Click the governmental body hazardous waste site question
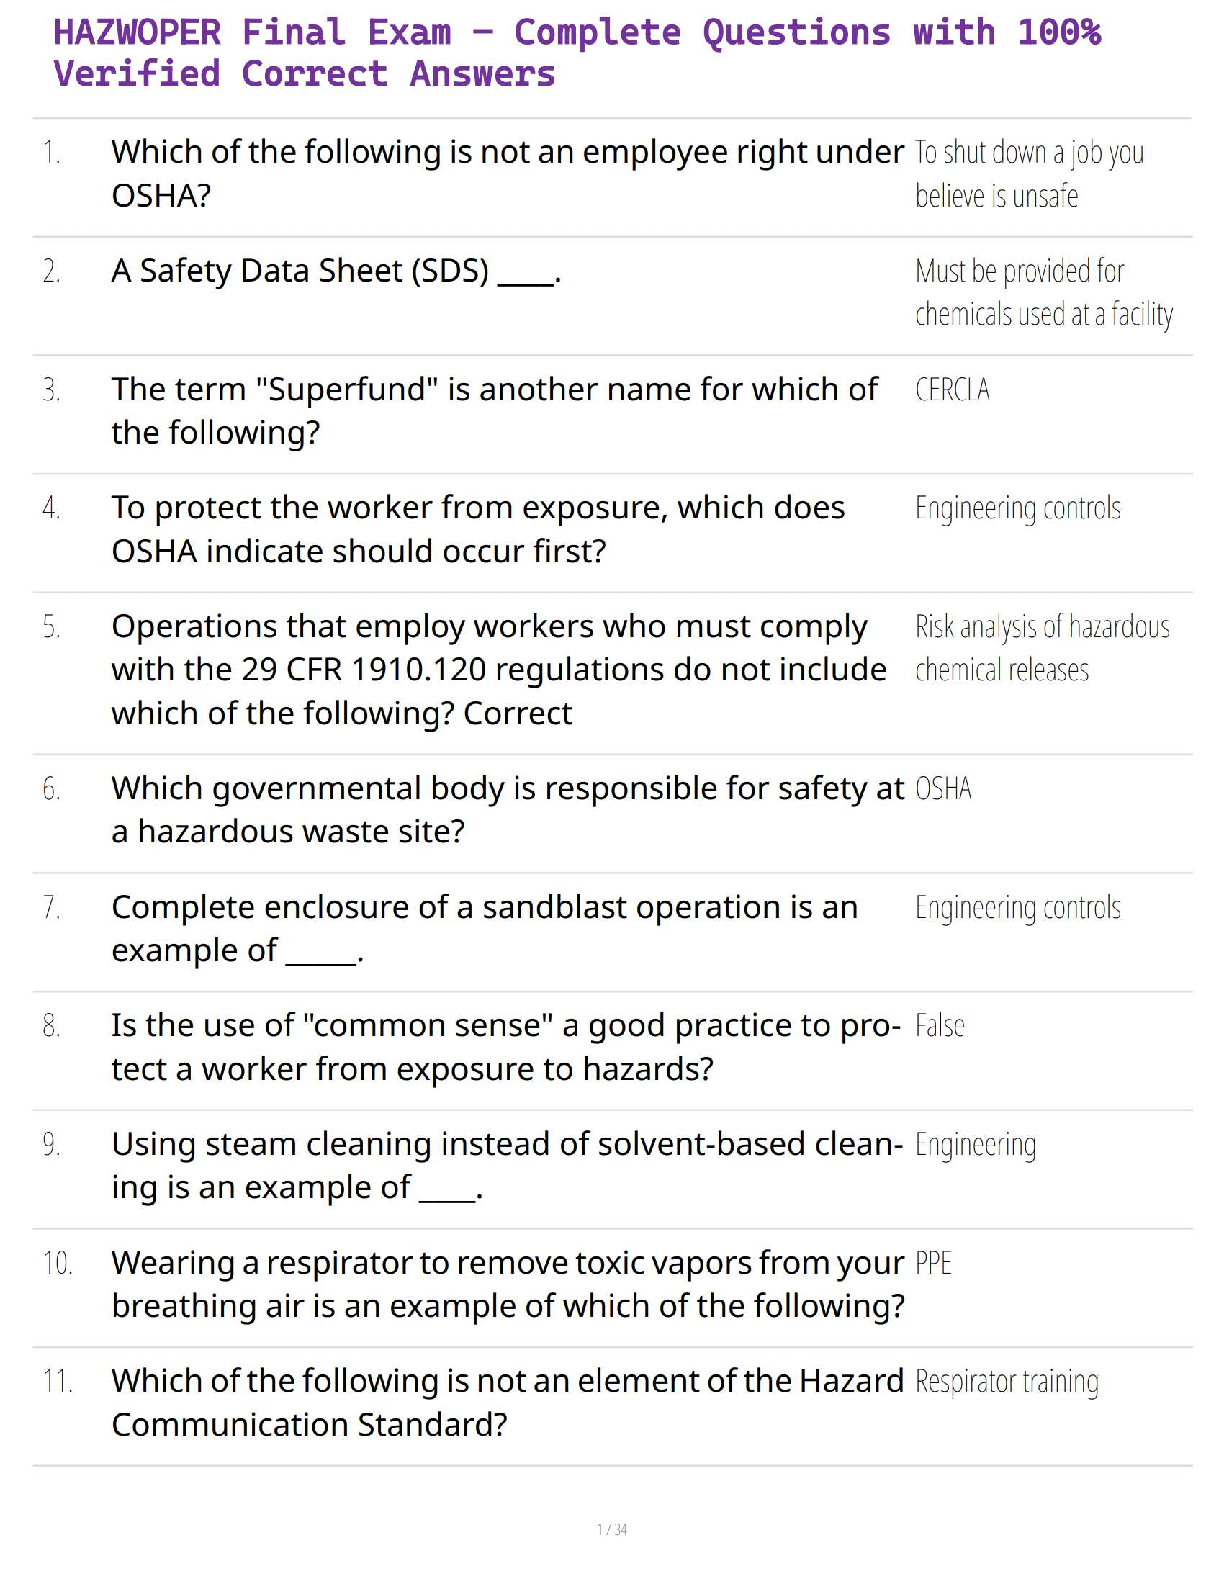The width and height of the screenshot is (1224, 1584). (x=507, y=809)
